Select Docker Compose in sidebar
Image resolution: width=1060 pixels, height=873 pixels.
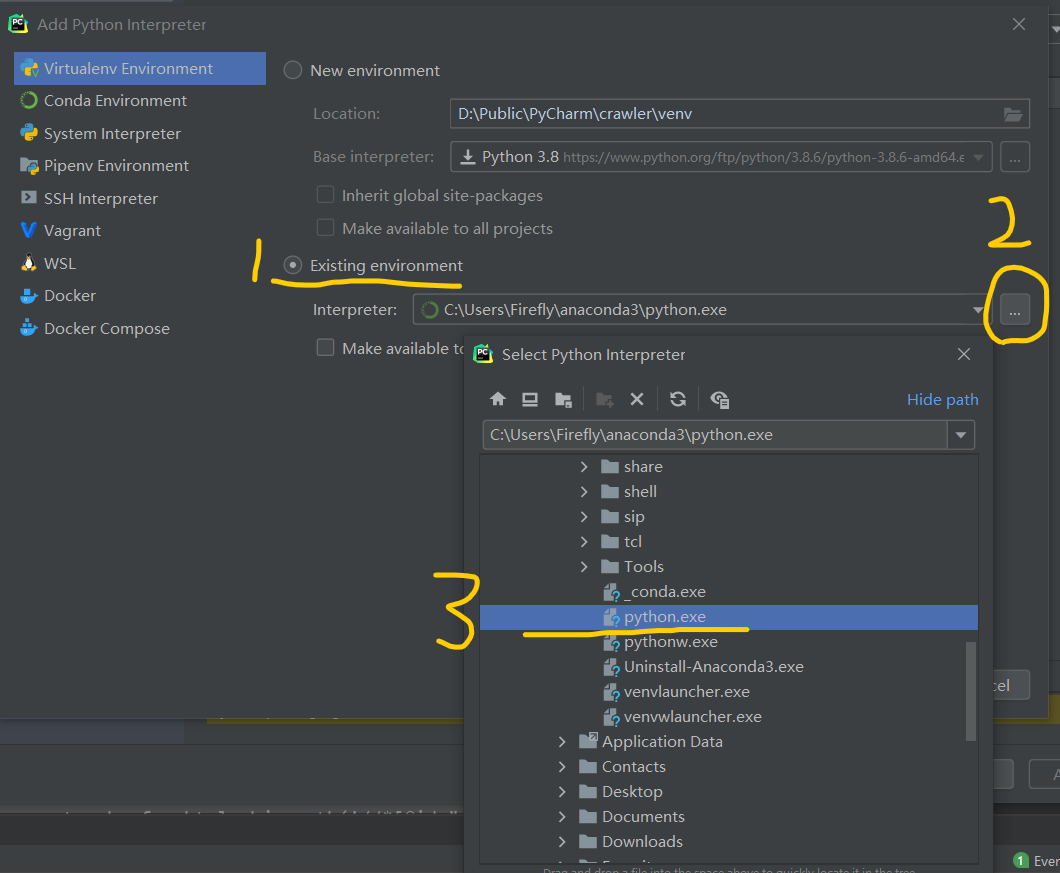click(140, 328)
